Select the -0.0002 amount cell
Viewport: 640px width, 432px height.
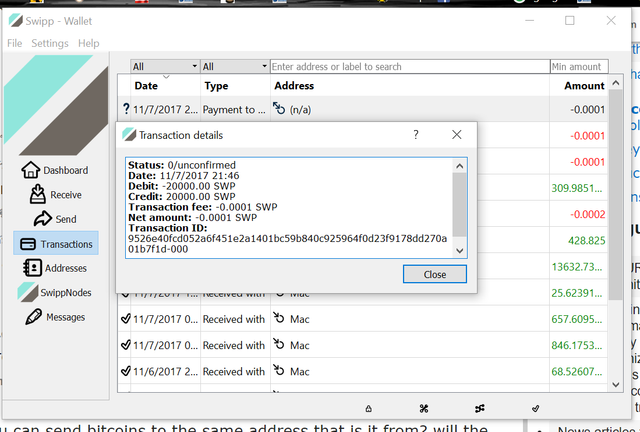578,214
